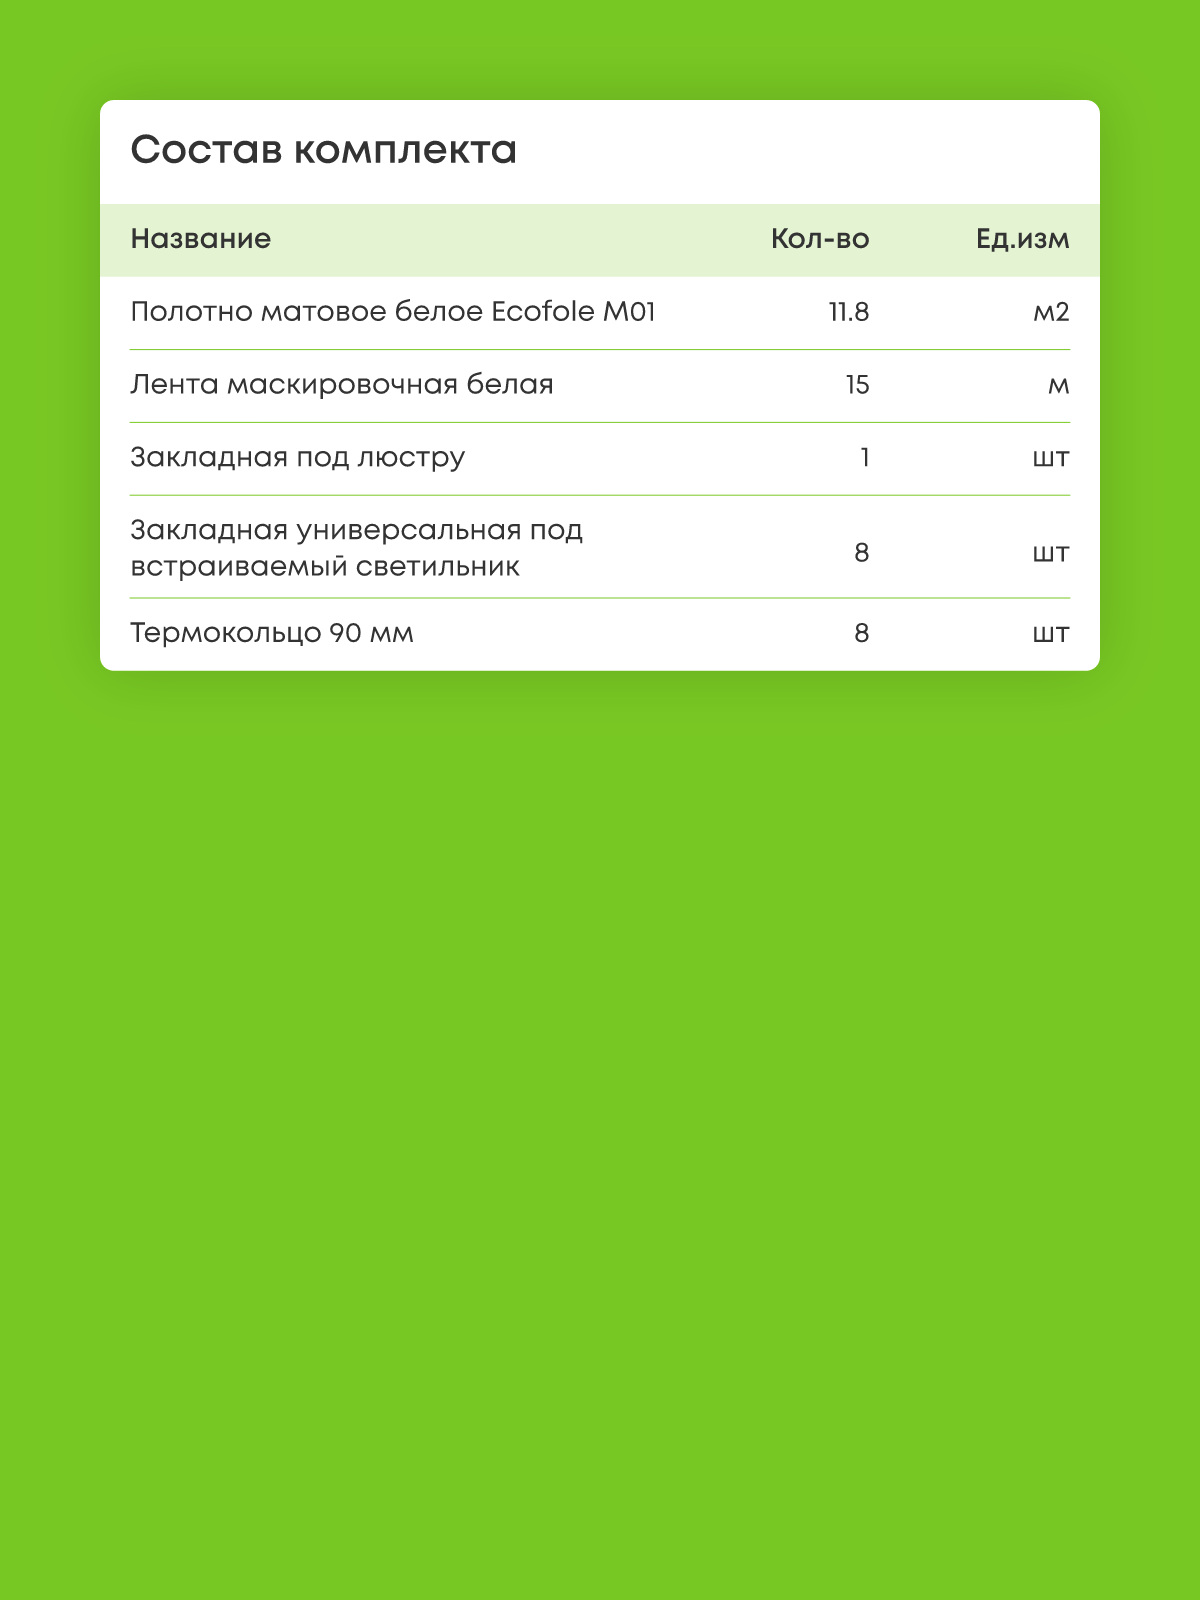The height and width of the screenshot is (1600, 1200).
Task: Select the "Закладная под люстру" item
Action: [x=297, y=458]
